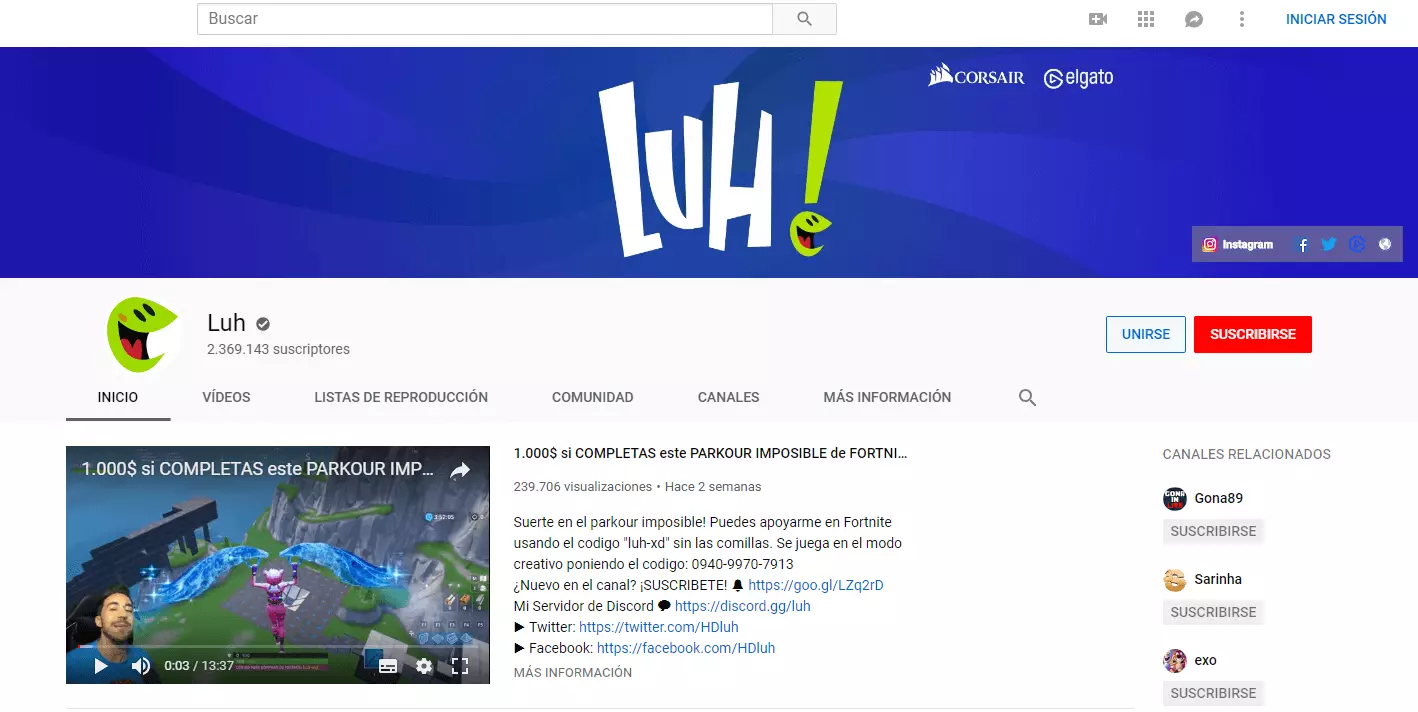This screenshot has width=1418, height=712.
Task: Click the Corsair logo on banner
Action: pyautogui.click(x=976, y=76)
